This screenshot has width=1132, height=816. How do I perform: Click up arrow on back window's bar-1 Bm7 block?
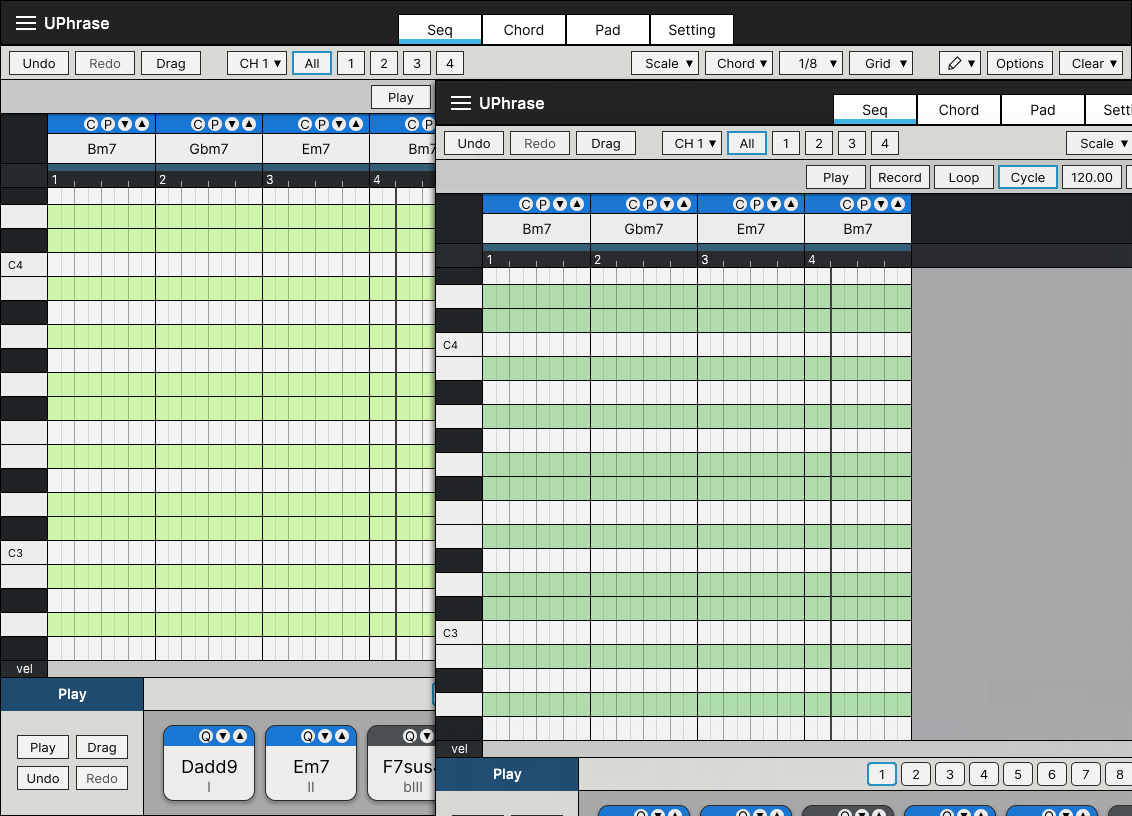[x=142, y=124]
